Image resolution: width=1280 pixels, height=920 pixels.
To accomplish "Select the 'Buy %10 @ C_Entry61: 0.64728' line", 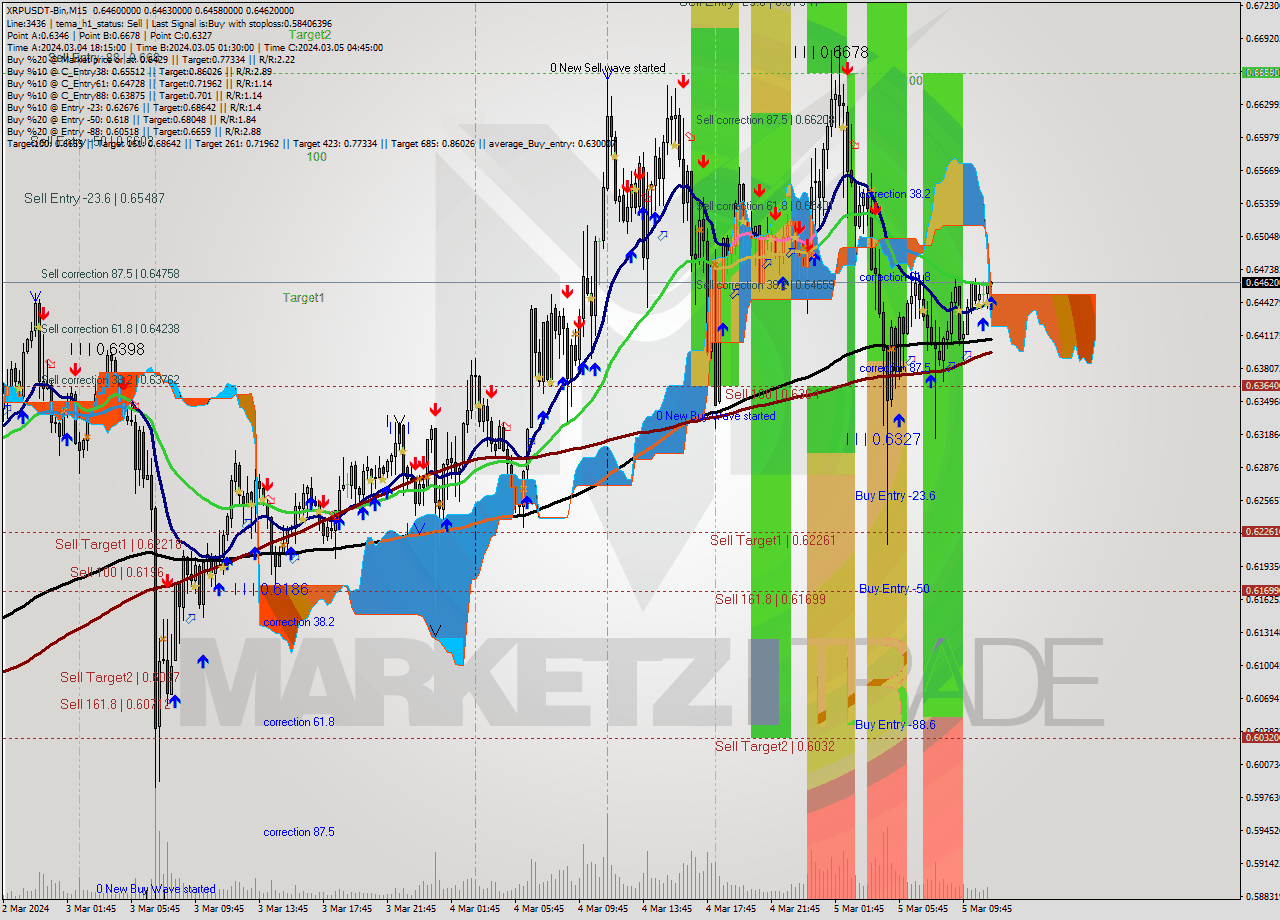I will coord(139,83).
